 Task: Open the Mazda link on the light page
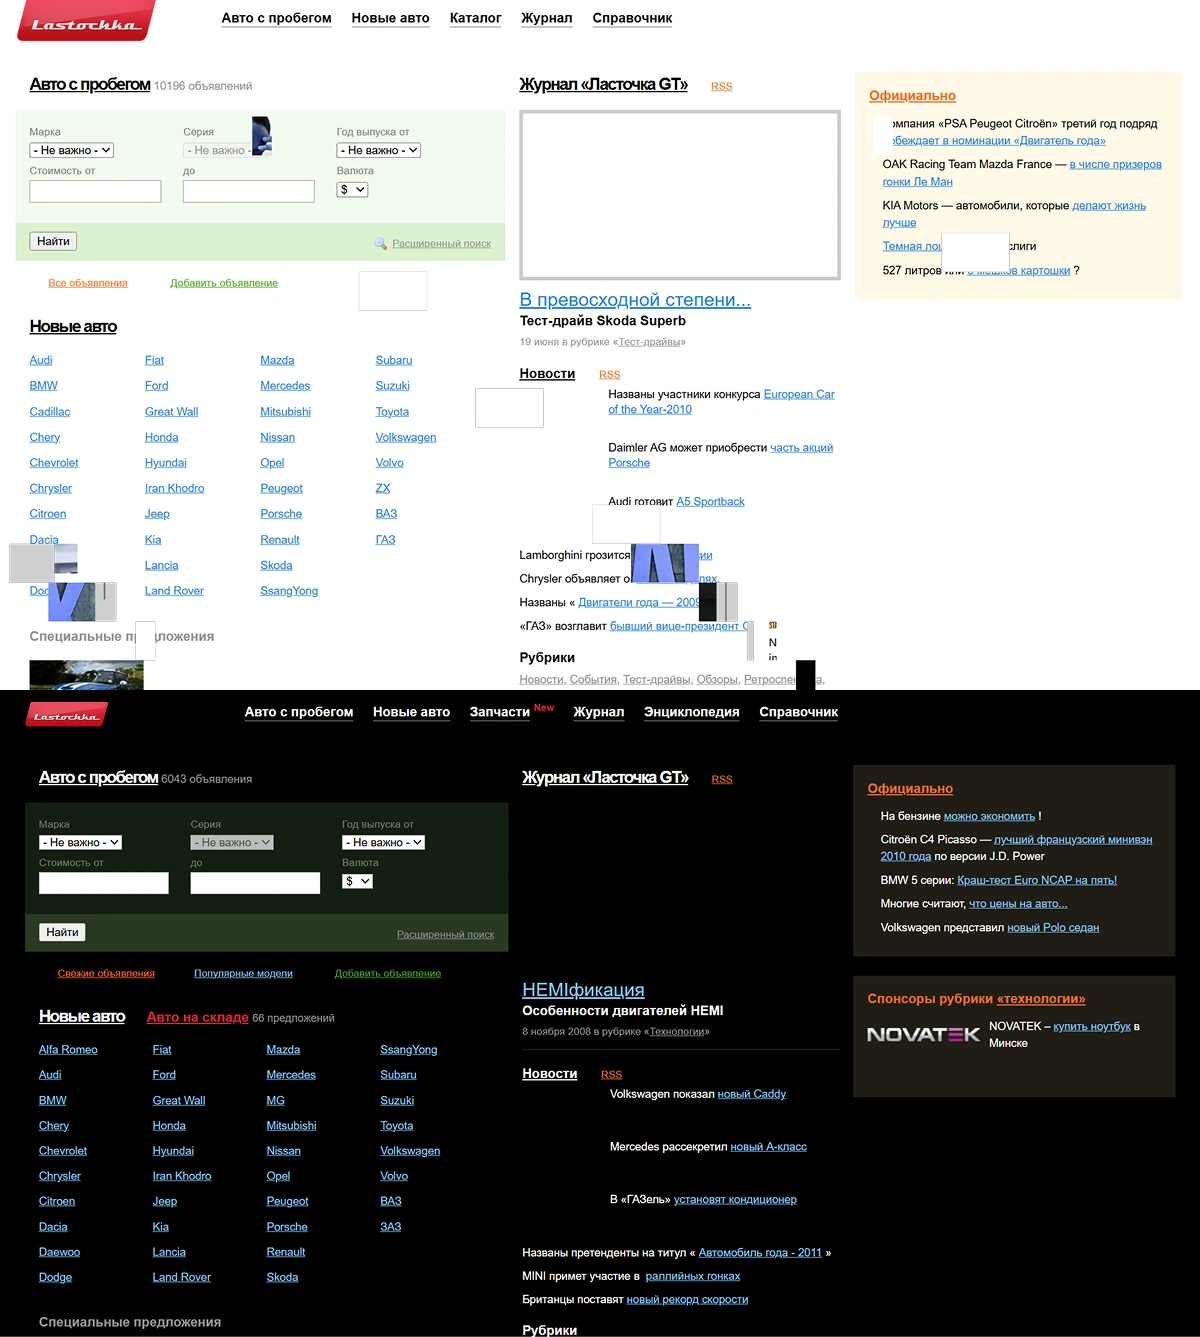[277, 360]
